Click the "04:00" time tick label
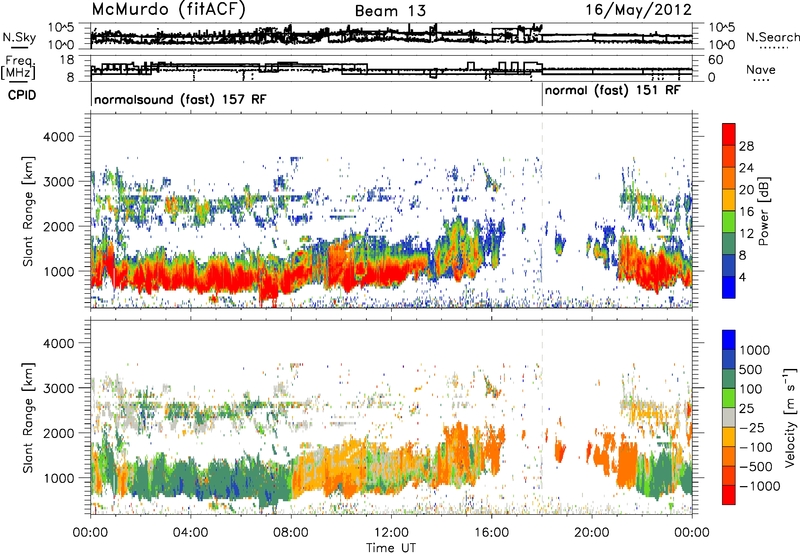Image resolution: width=800 pixels, height=554 pixels. (x=190, y=533)
